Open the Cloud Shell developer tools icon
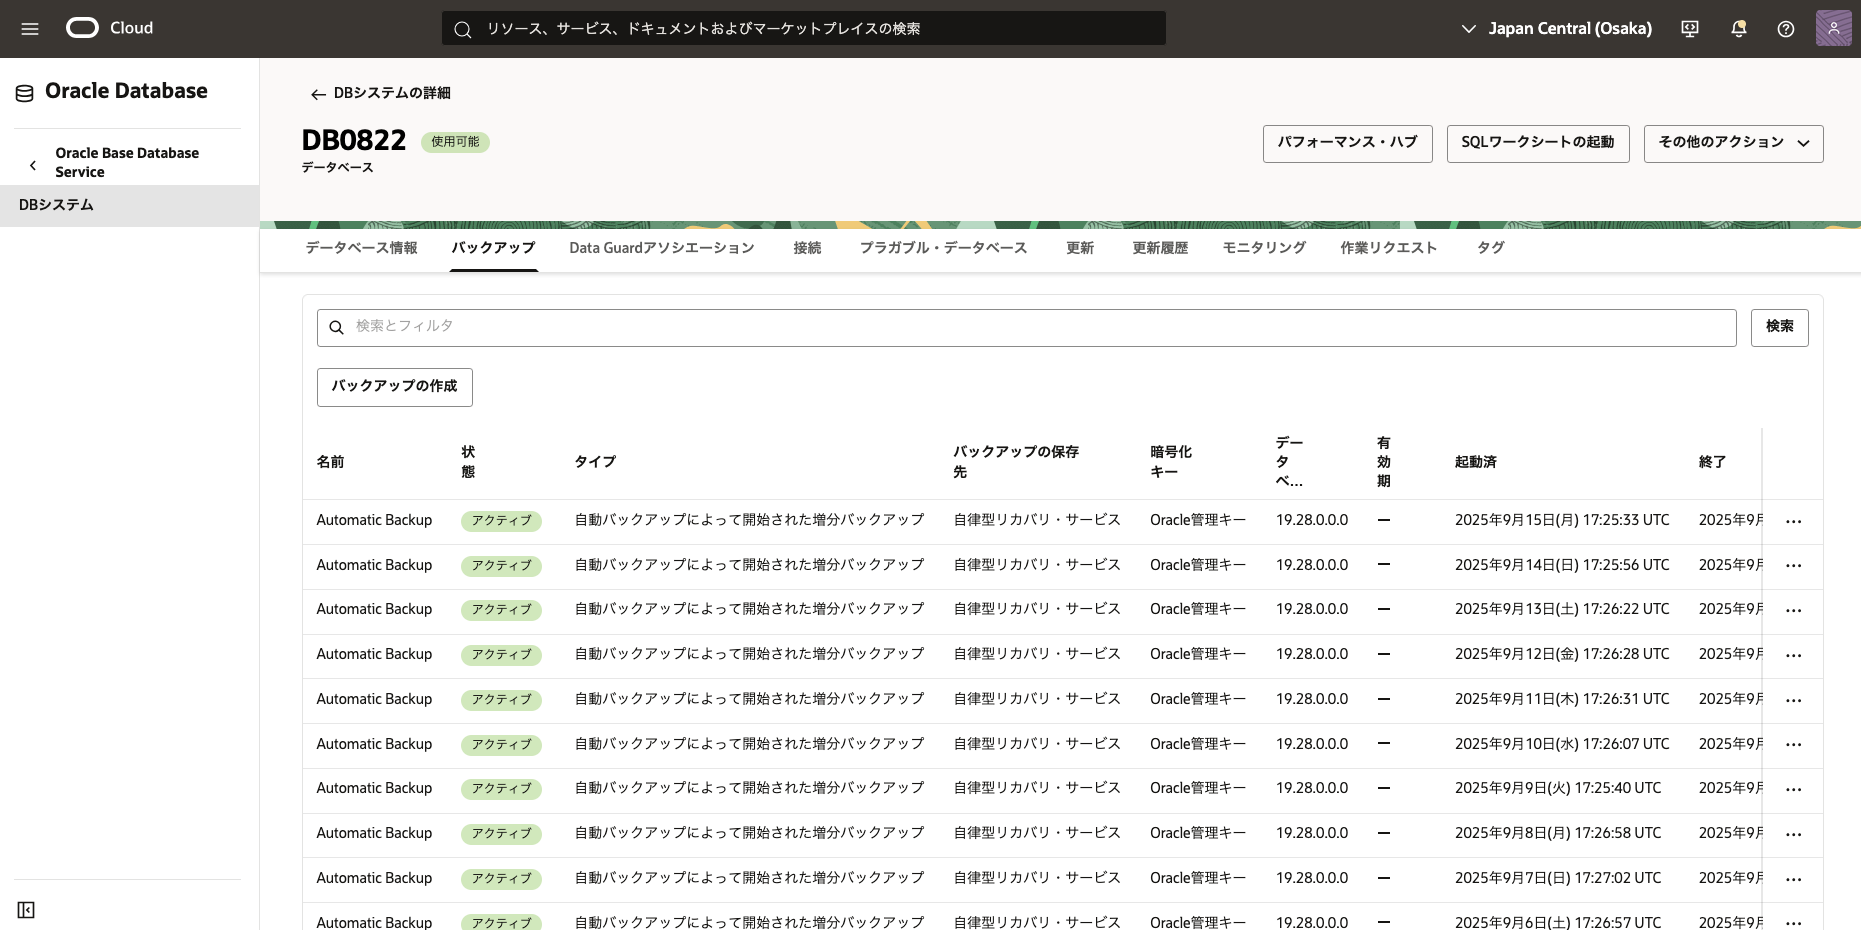Image resolution: width=1861 pixels, height=930 pixels. point(1690,29)
